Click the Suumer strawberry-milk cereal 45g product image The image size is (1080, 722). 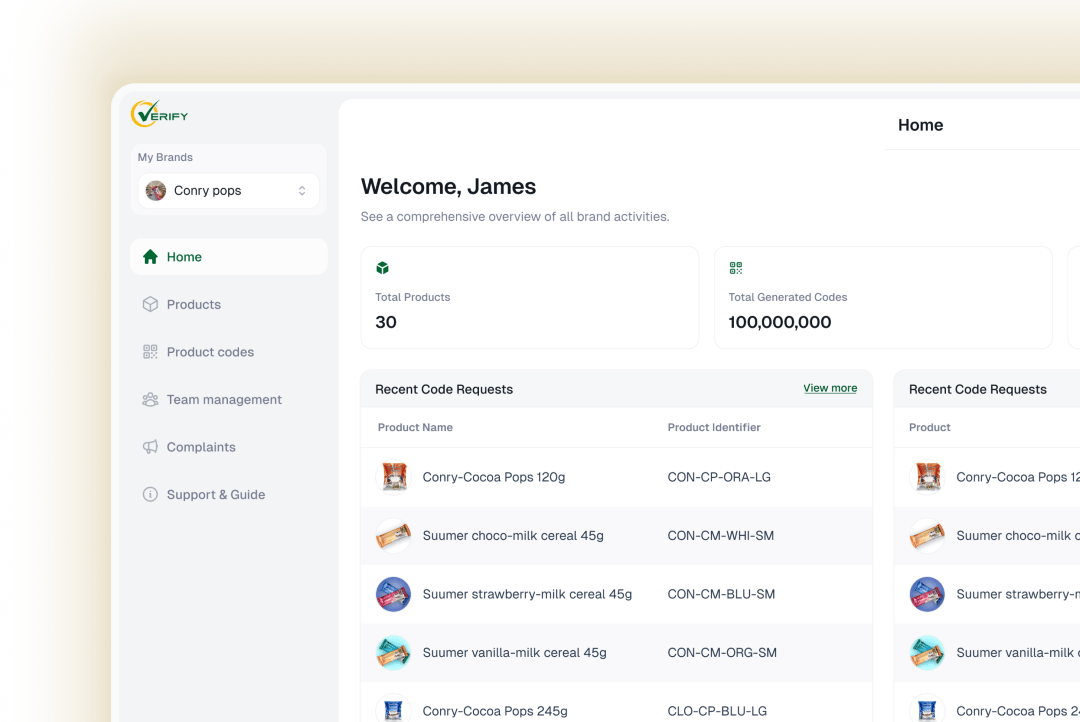coord(393,594)
